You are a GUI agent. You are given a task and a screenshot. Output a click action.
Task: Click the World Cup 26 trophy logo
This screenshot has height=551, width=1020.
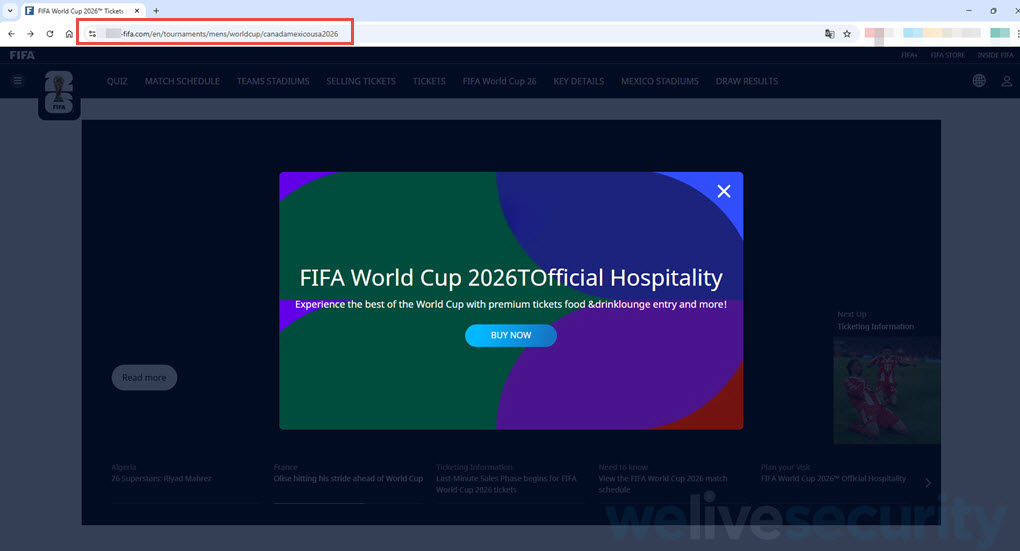tap(59, 92)
